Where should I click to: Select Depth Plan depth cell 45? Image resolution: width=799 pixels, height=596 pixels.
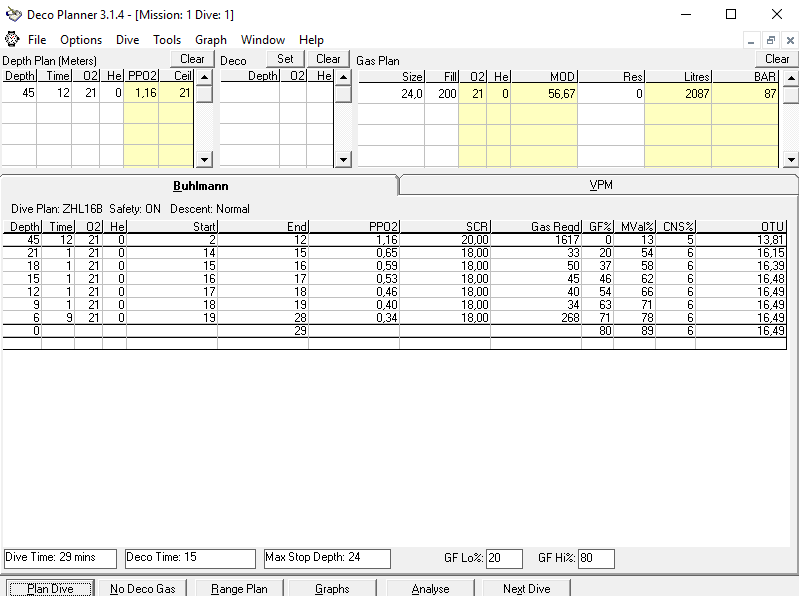(19, 93)
